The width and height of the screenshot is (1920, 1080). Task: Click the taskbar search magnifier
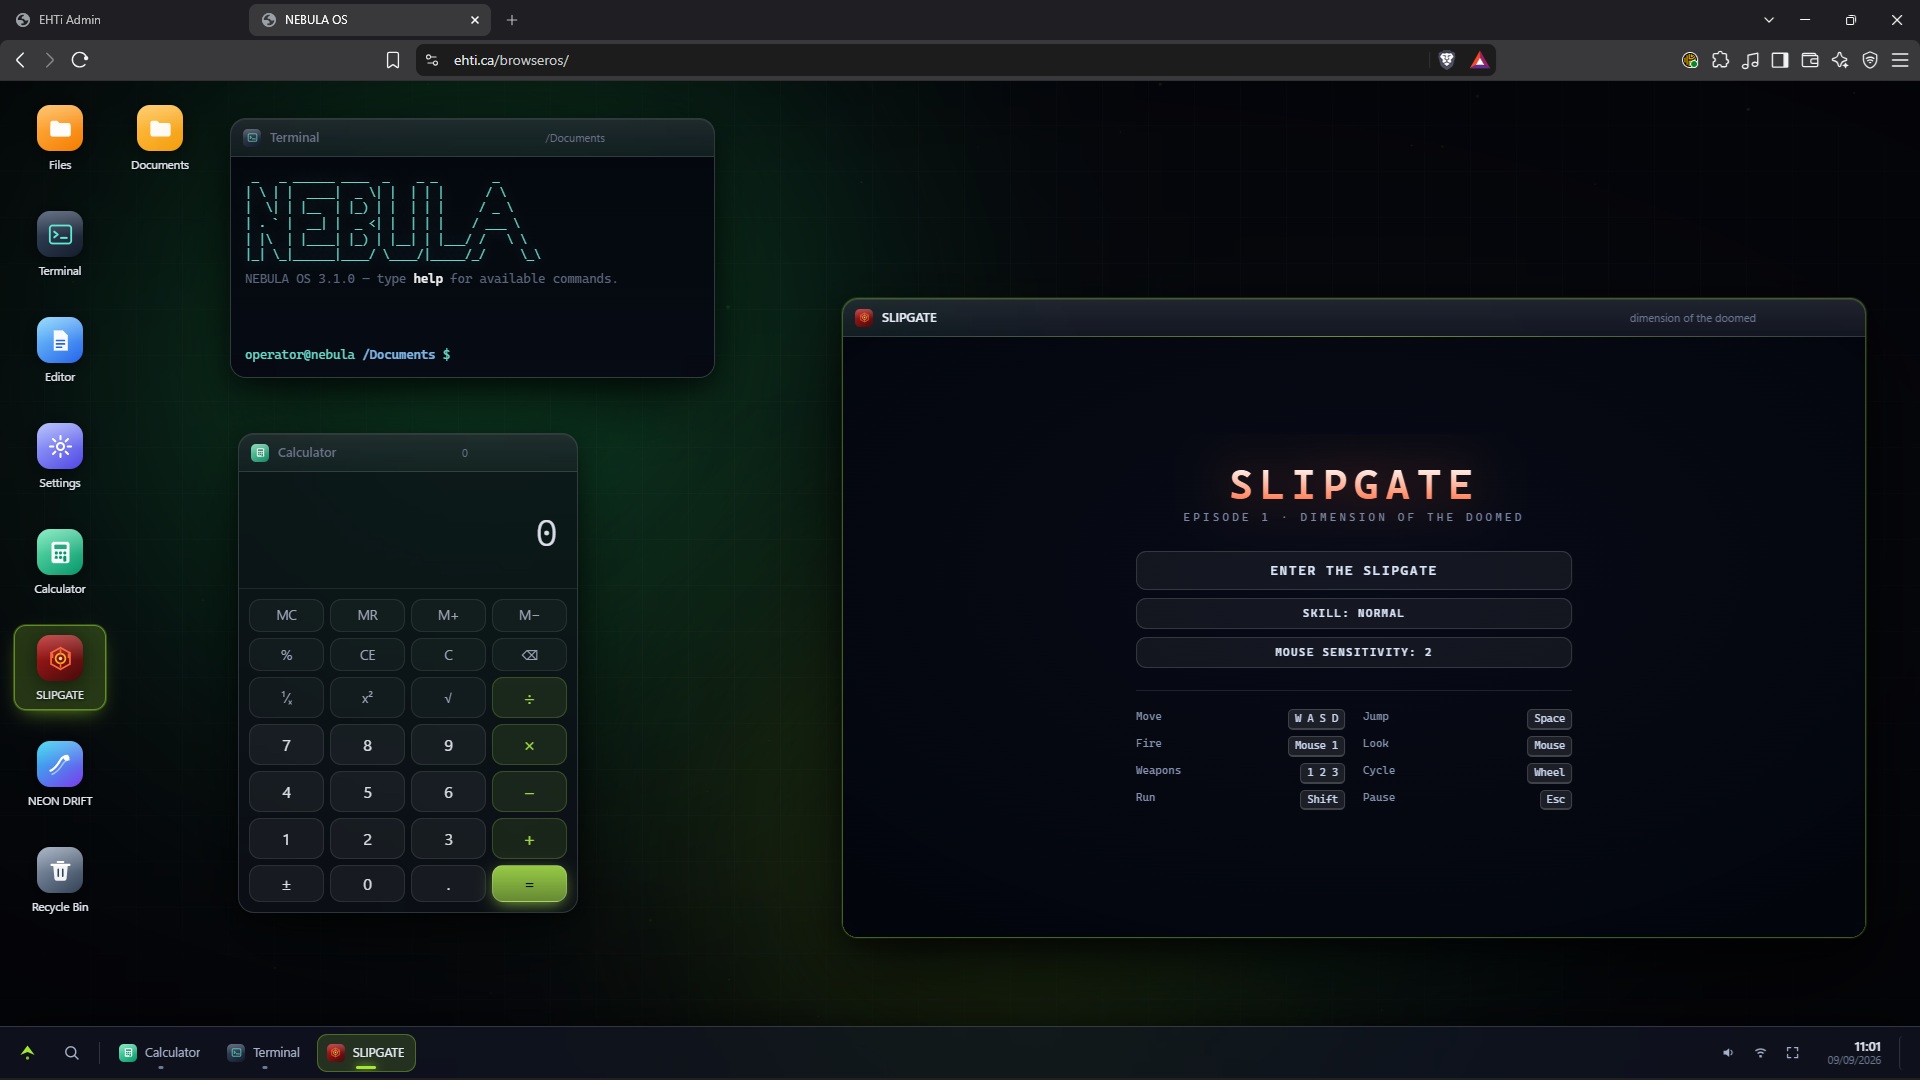pyautogui.click(x=72, y=1053)
